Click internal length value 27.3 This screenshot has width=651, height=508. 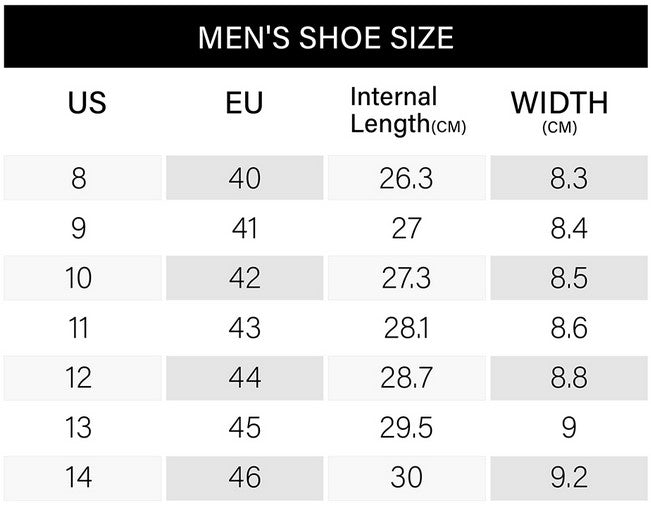pyautogui.click(x=406, y=278)
